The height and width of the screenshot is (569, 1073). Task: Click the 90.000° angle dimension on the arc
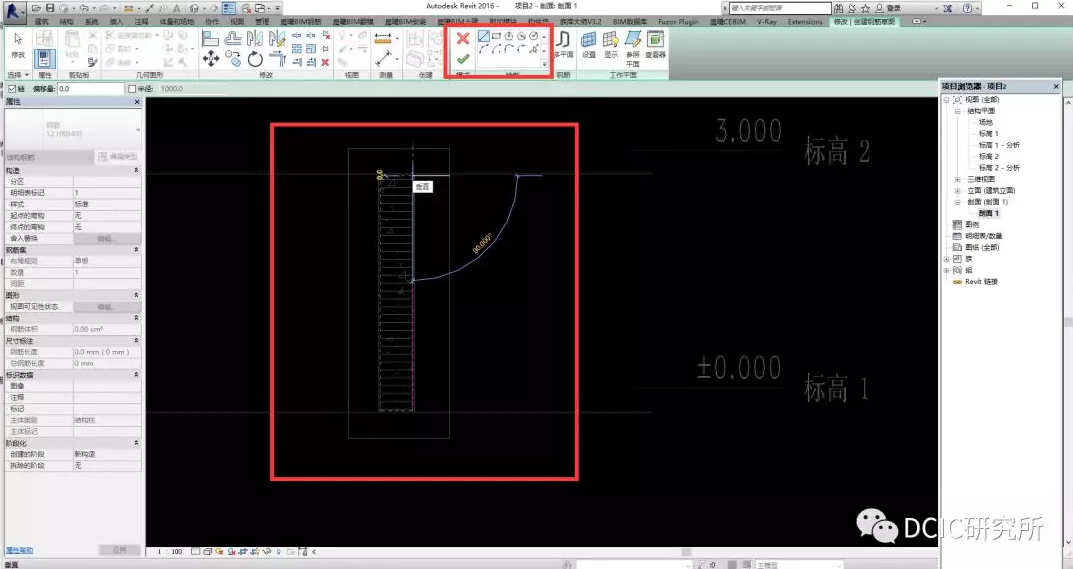point(482,243)
